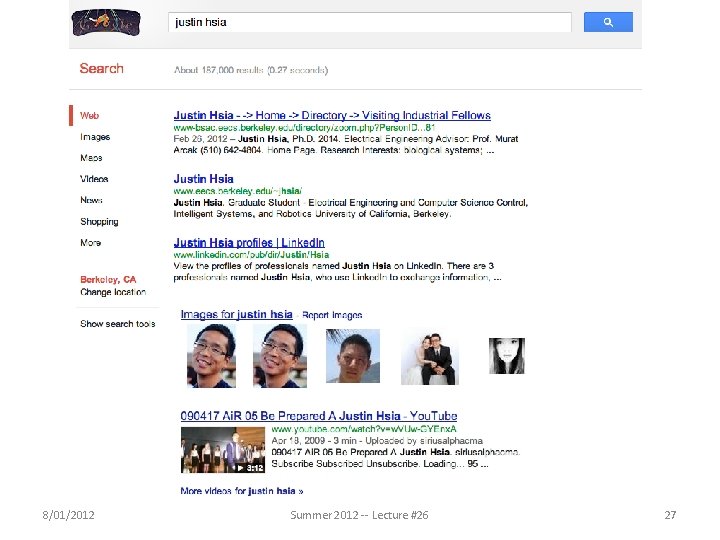The width and height of the screenshot is (720, 540).
Task: Open second smiling face image thumbnail
Action: [280, 356]
